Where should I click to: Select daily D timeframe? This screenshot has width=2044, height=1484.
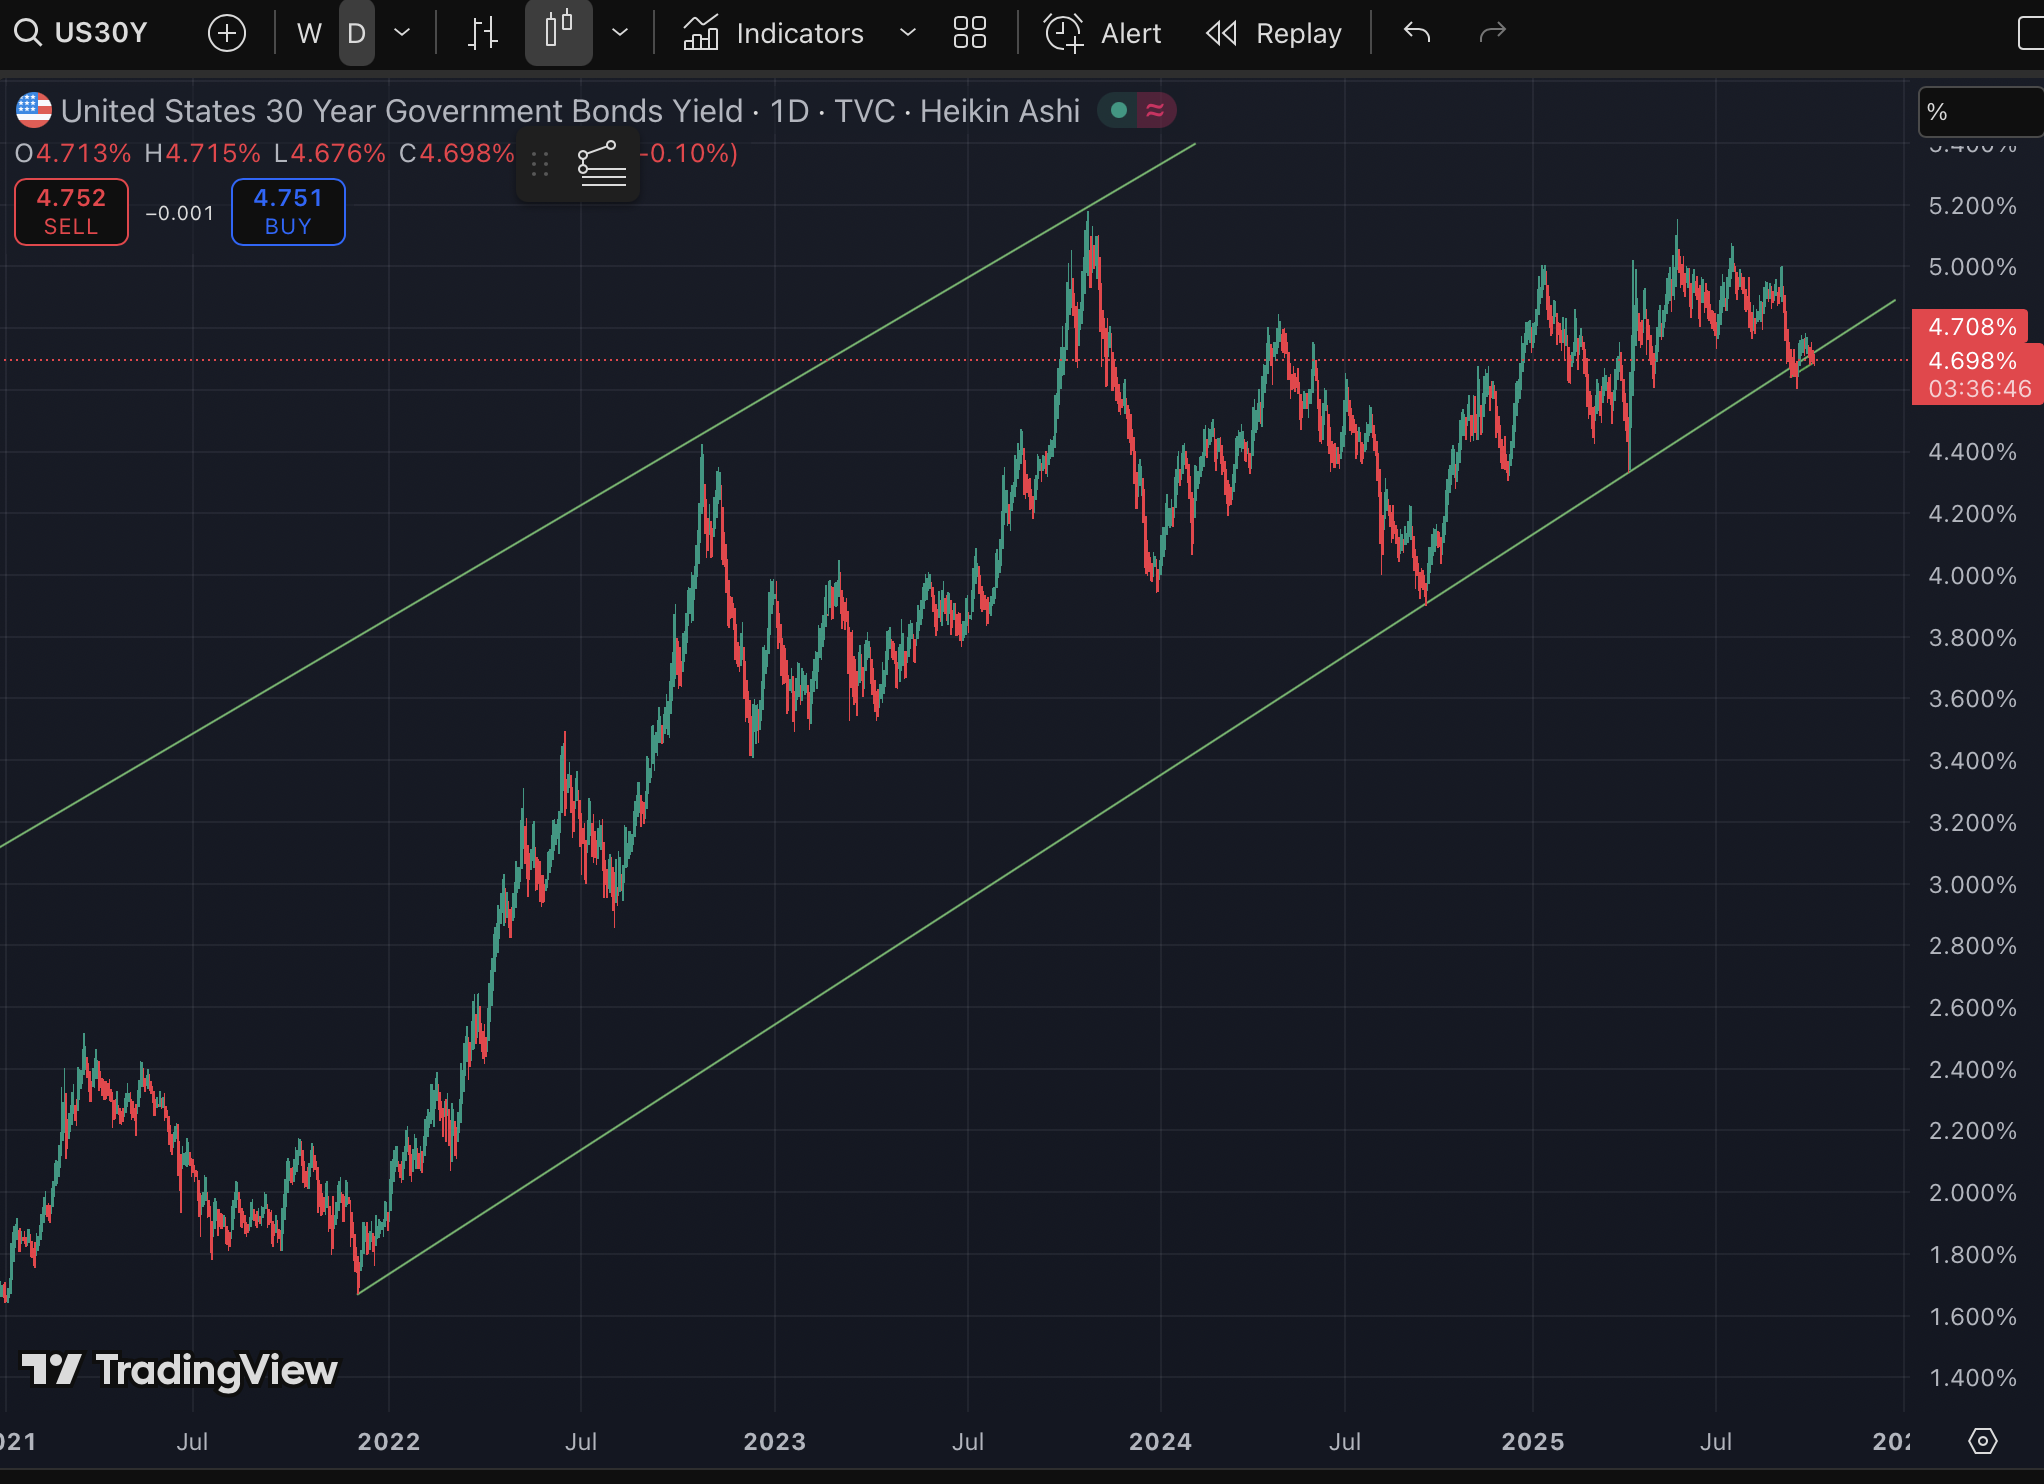click(356, 33)
